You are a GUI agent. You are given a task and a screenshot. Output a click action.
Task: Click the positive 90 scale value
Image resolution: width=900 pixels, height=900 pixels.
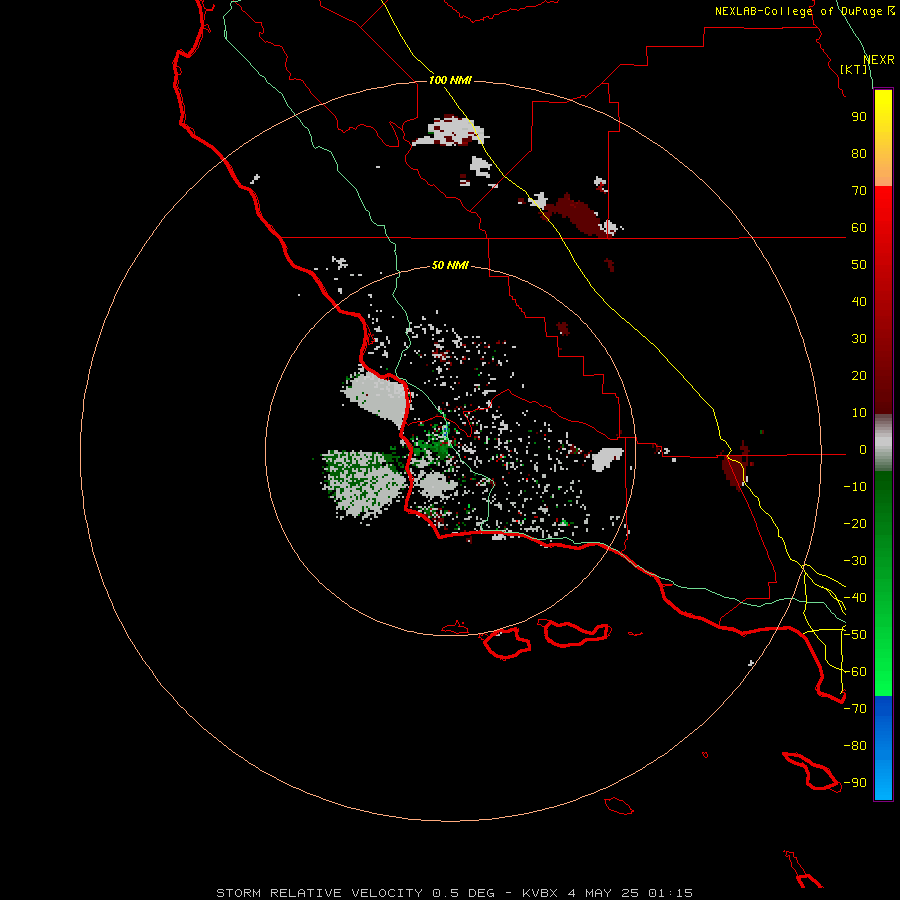point(859,117)
